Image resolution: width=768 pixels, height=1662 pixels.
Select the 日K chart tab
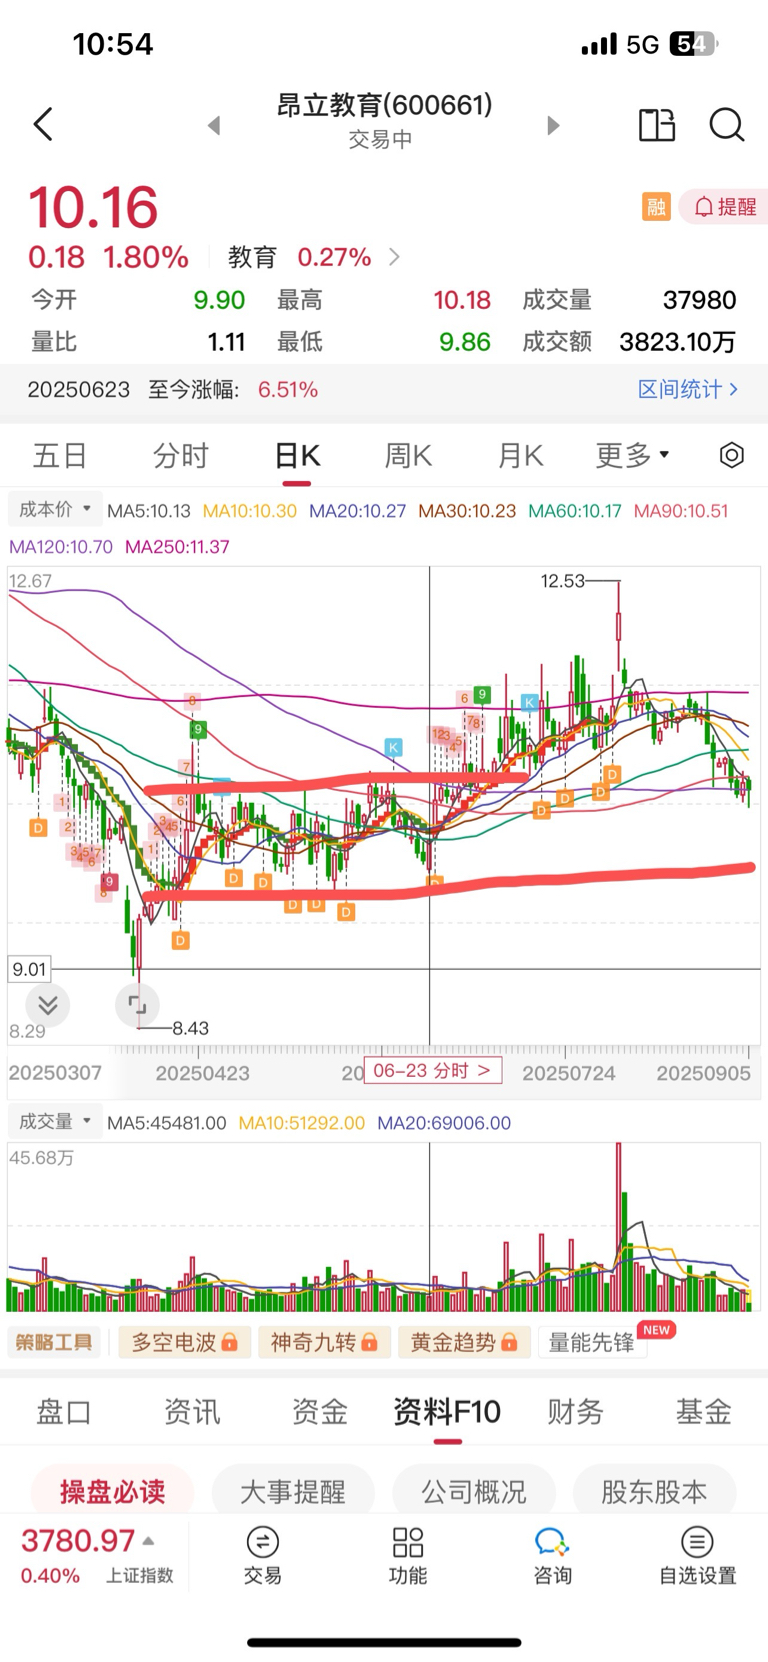coord(297,456)
